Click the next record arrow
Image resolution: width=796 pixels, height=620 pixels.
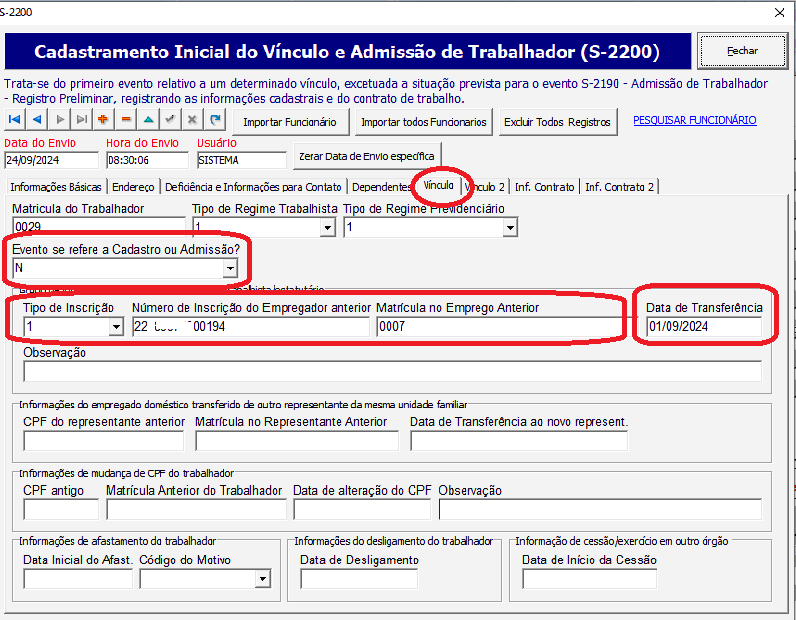point(59,120)
